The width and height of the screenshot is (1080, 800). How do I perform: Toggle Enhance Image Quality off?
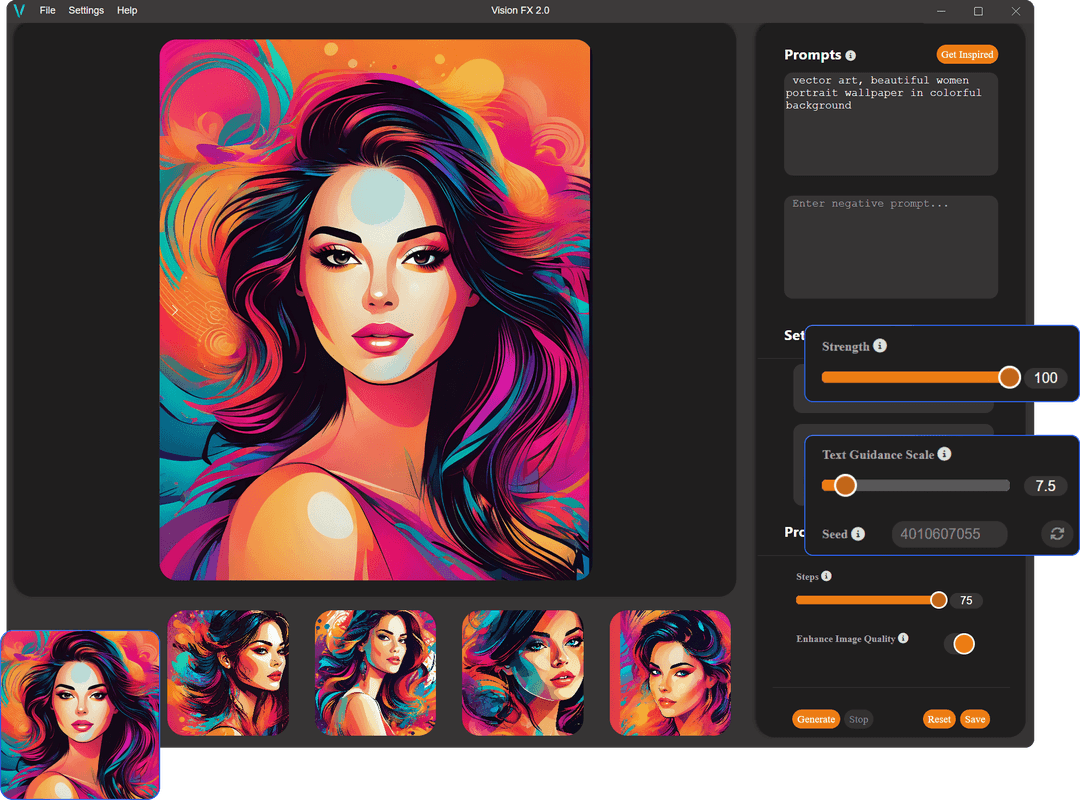(x=961, y=644)
